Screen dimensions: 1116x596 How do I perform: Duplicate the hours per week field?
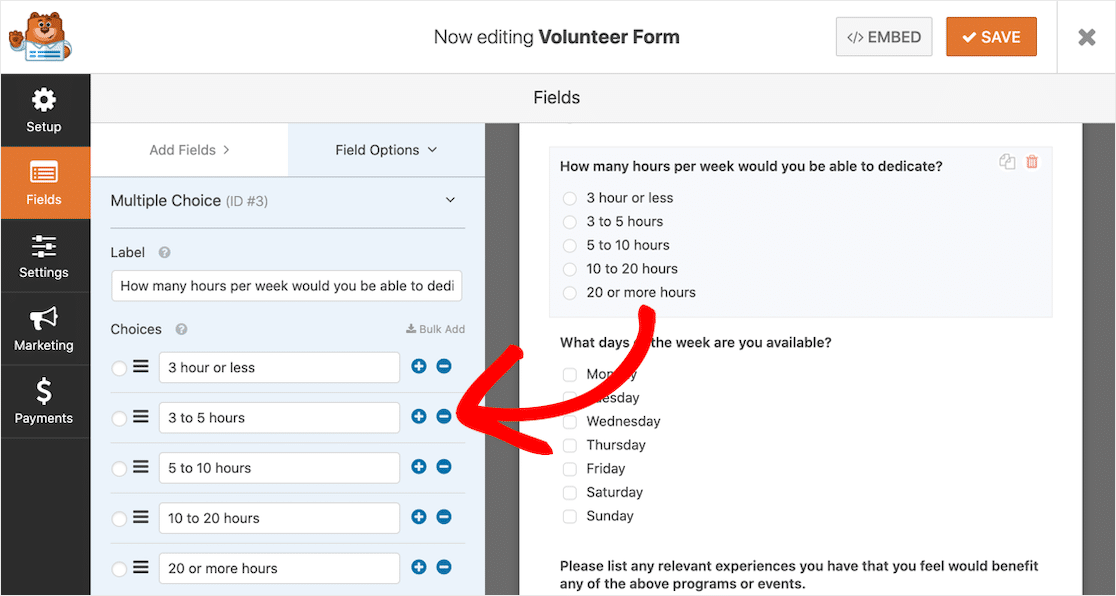click(x=1006, y=162)
